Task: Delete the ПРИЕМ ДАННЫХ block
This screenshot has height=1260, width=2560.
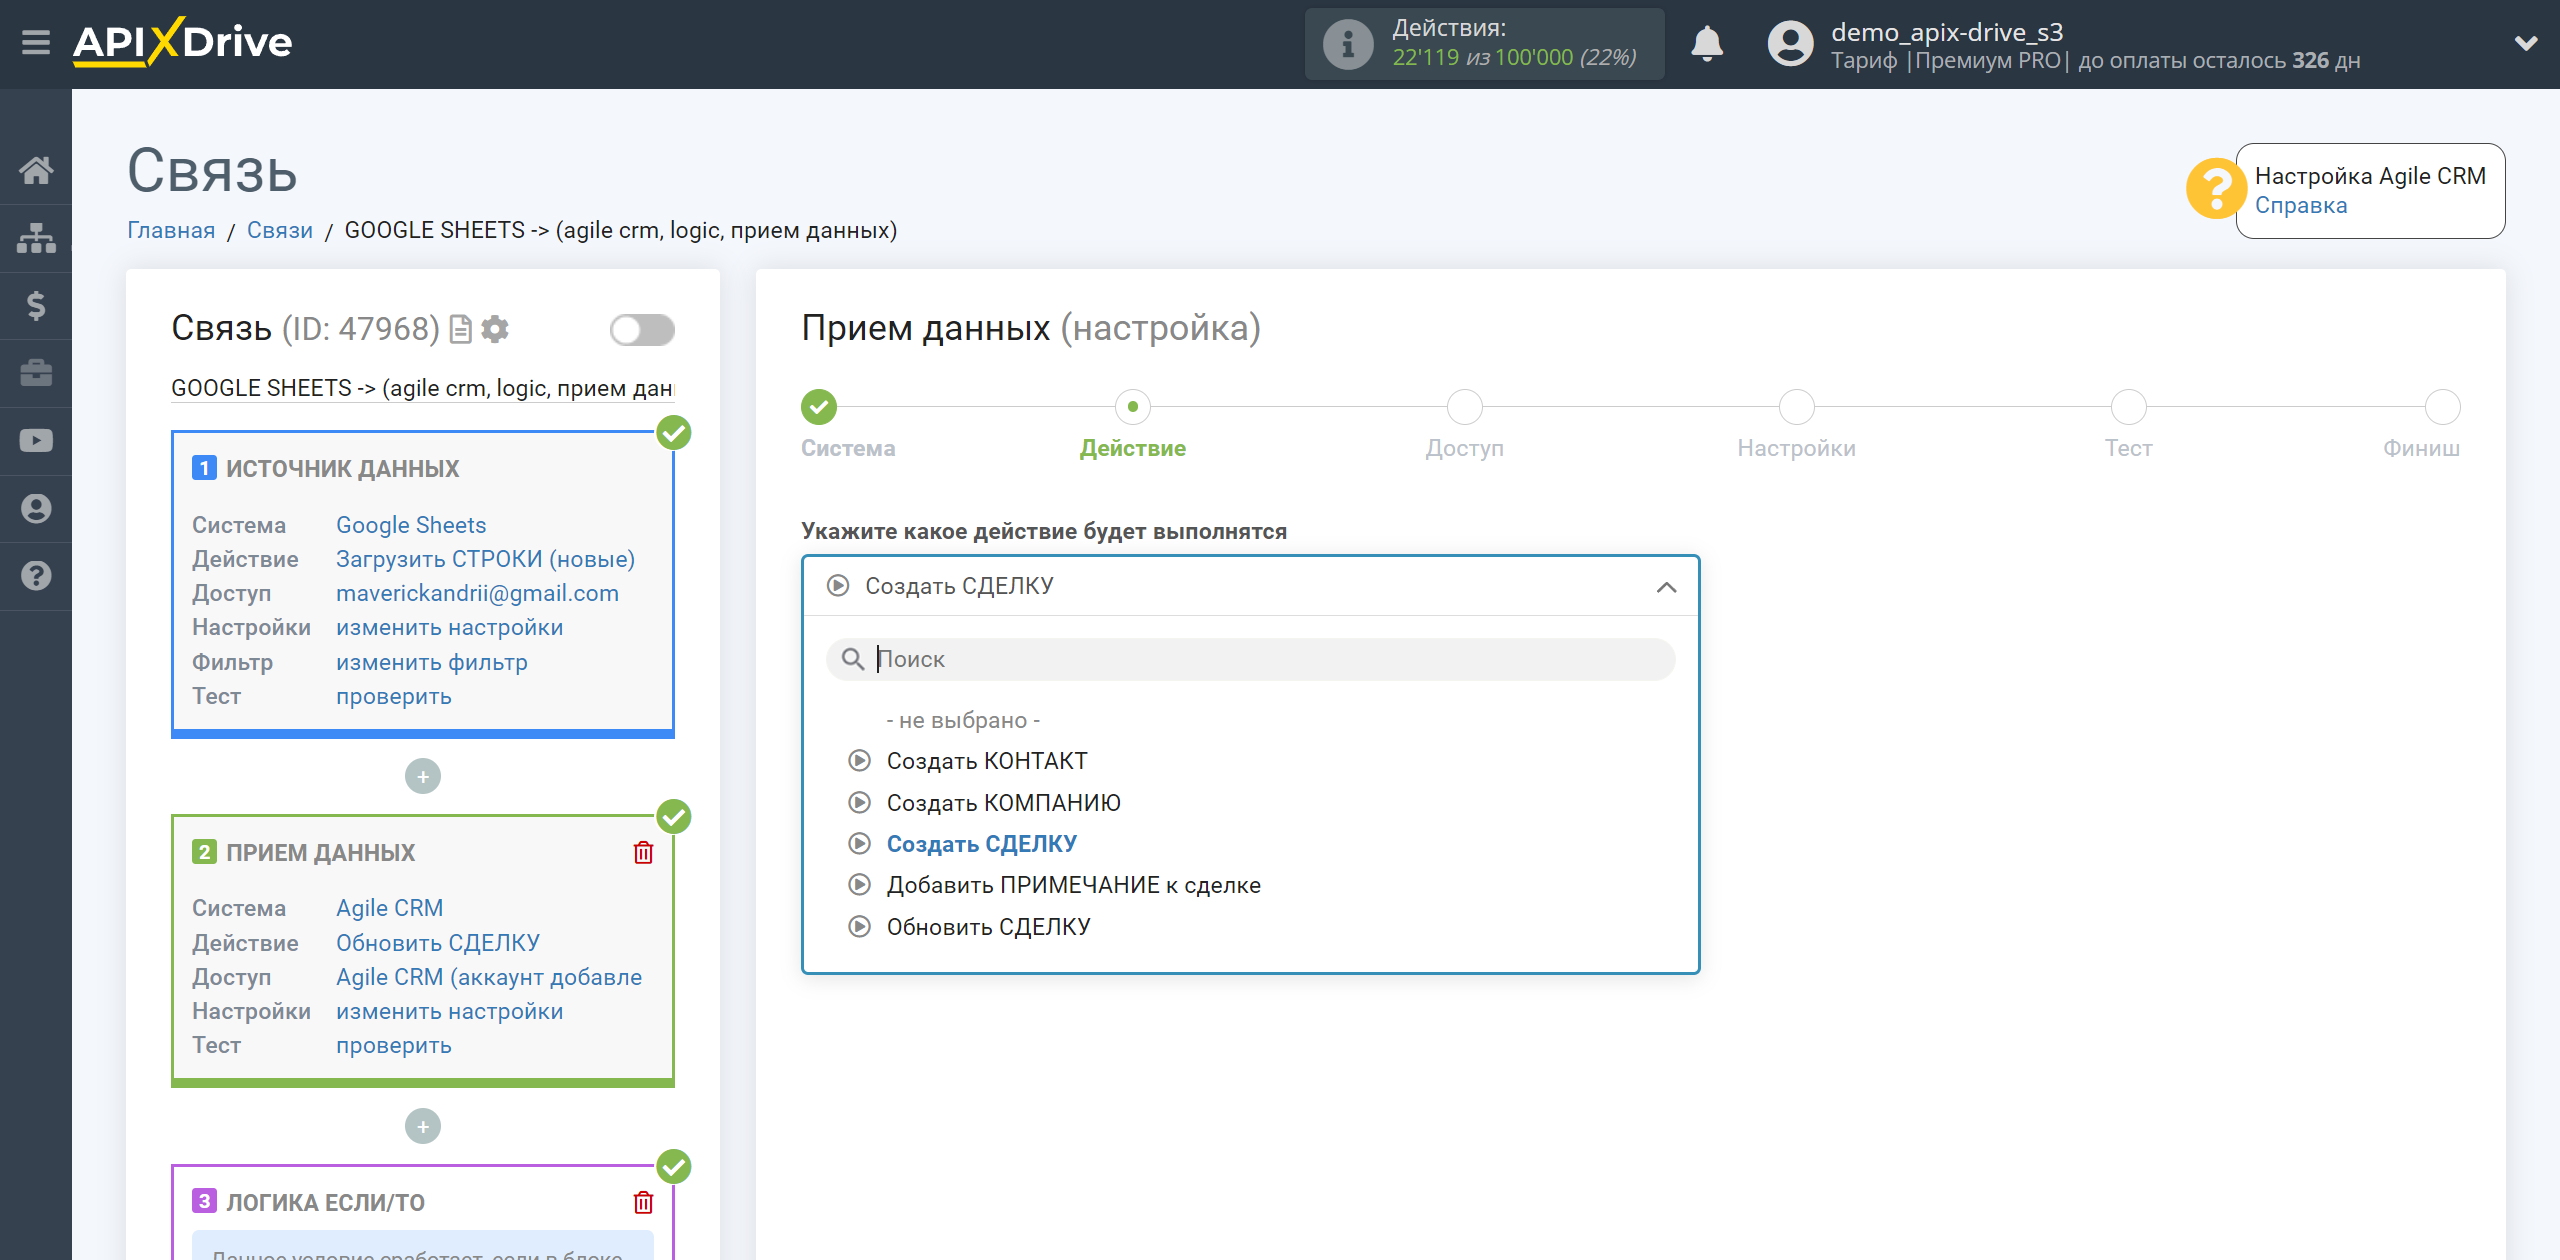Action: [644, 852]
